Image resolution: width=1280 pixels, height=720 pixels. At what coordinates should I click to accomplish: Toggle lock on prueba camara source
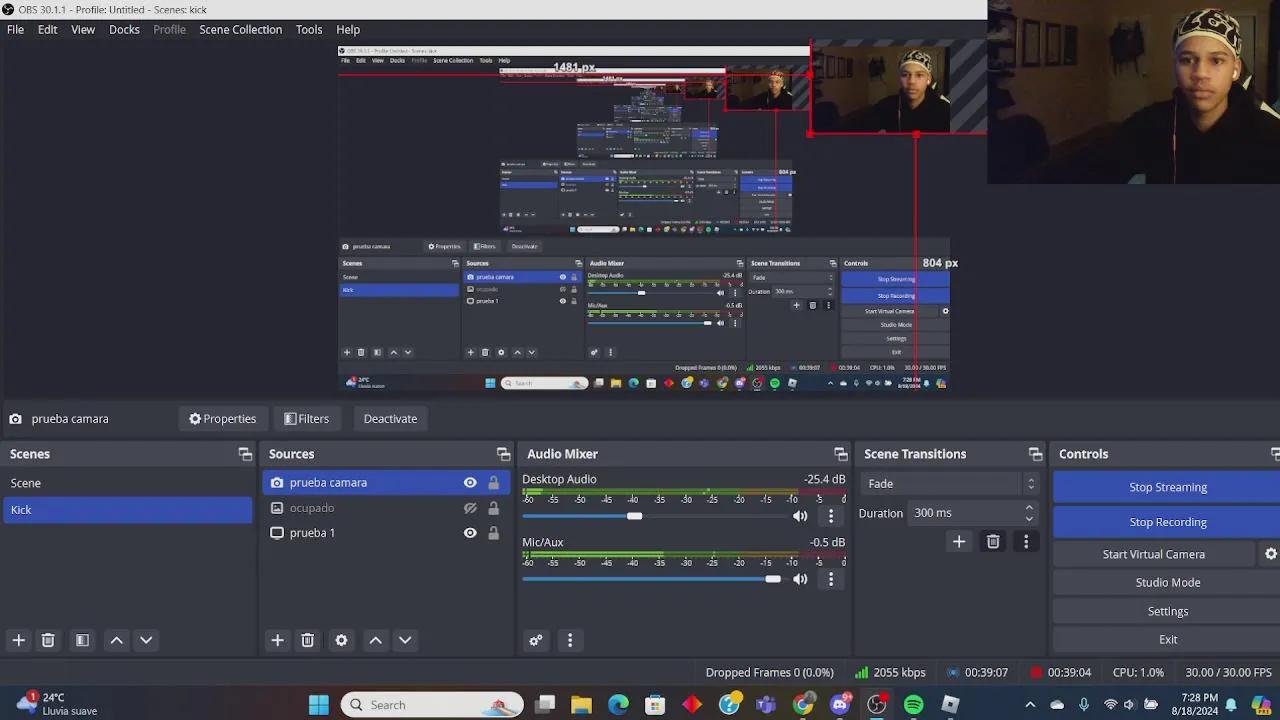(x=493, y=483)
